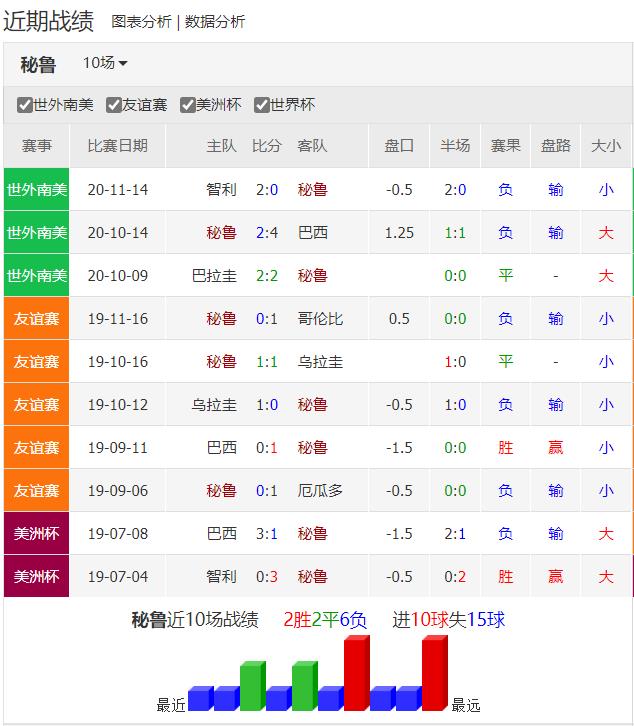Disable the 美洲杯 checkbox
The width and height of the screenshot is (634, 726).
(x=187, y=105)
